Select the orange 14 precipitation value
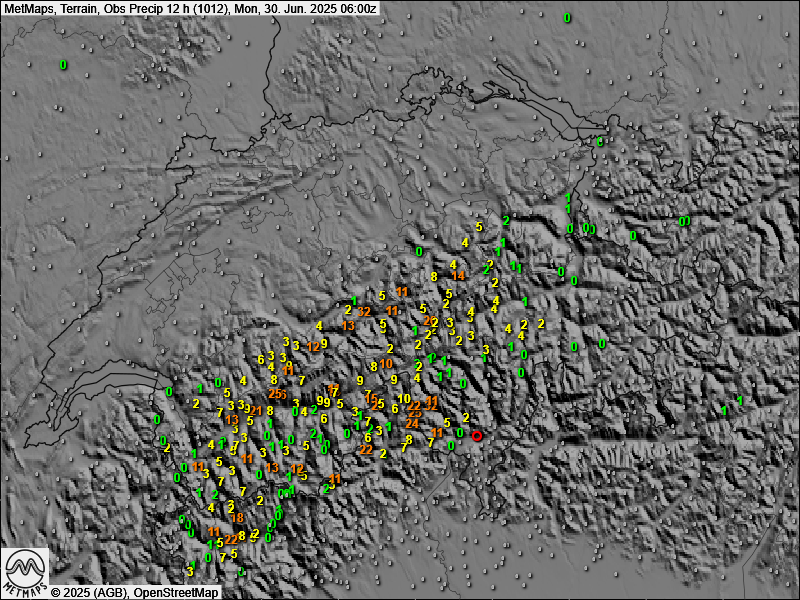 (458, 276)
